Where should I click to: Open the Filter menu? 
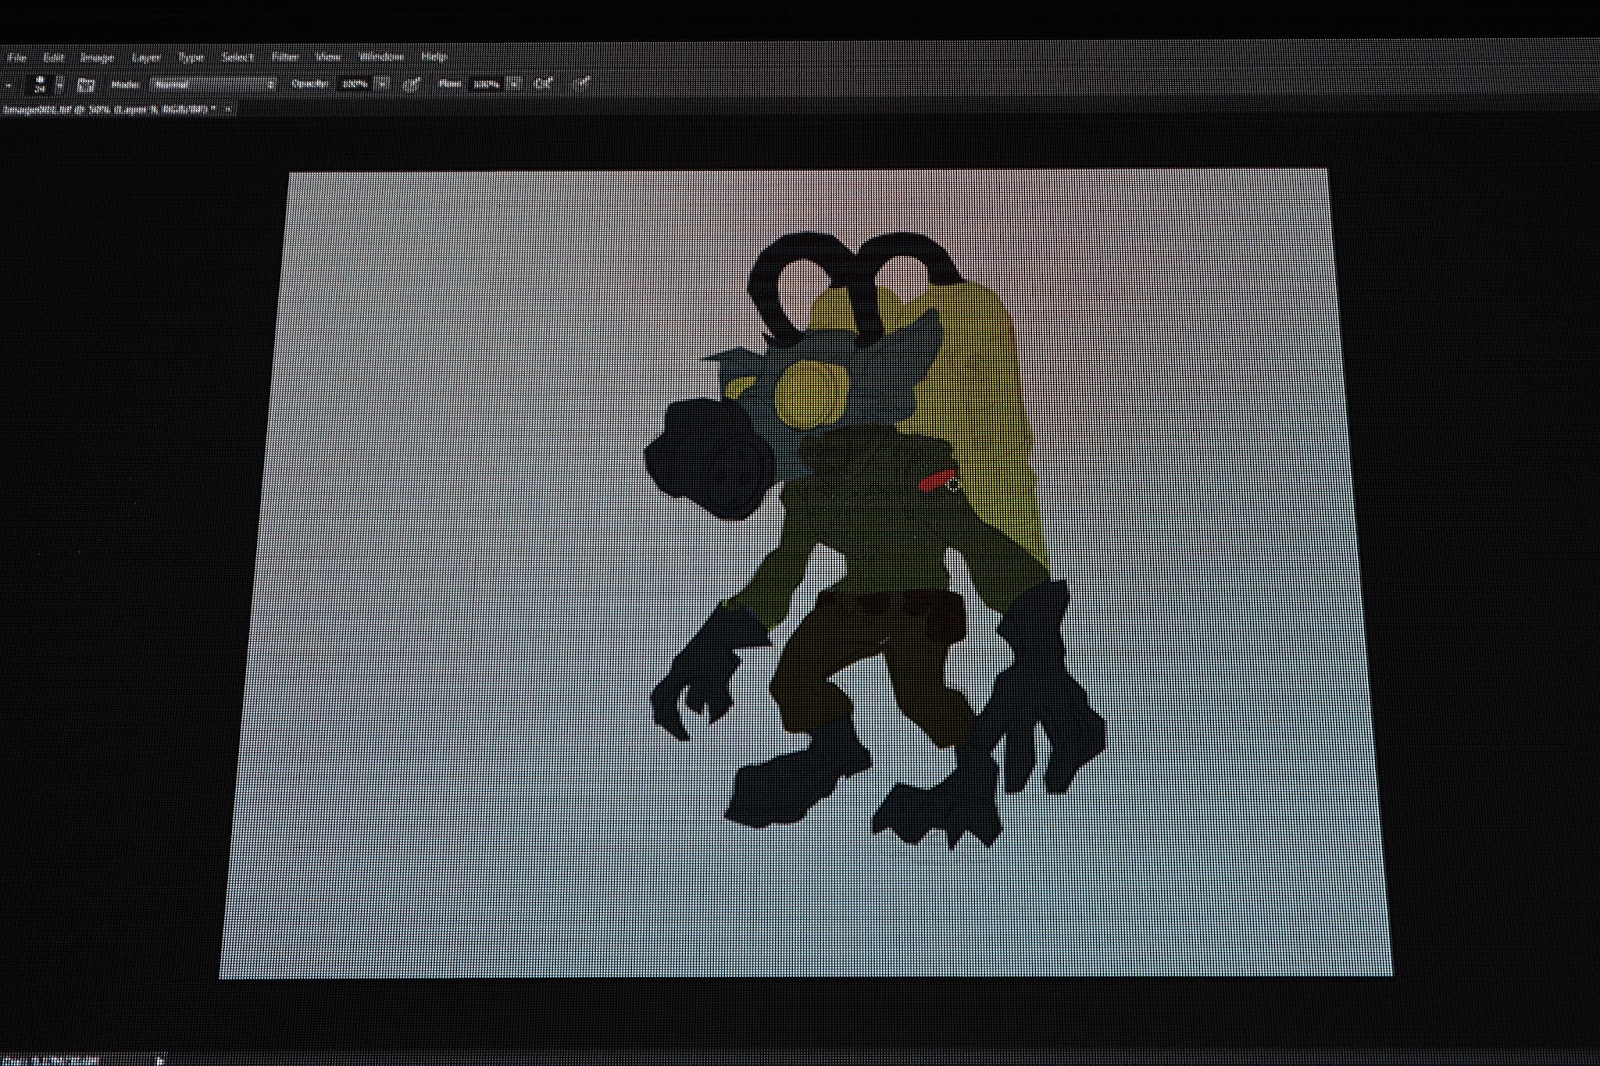tap(285, 57)
